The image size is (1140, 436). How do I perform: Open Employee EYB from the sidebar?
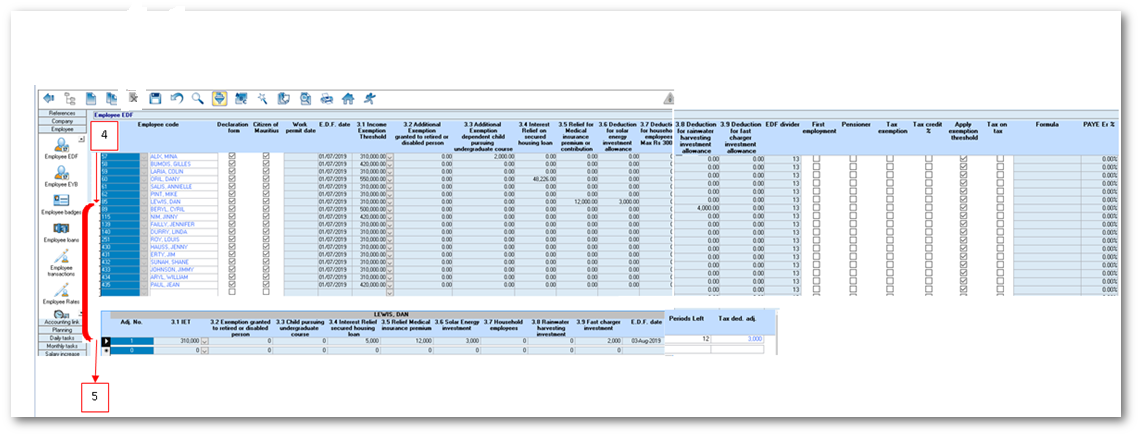62,179
